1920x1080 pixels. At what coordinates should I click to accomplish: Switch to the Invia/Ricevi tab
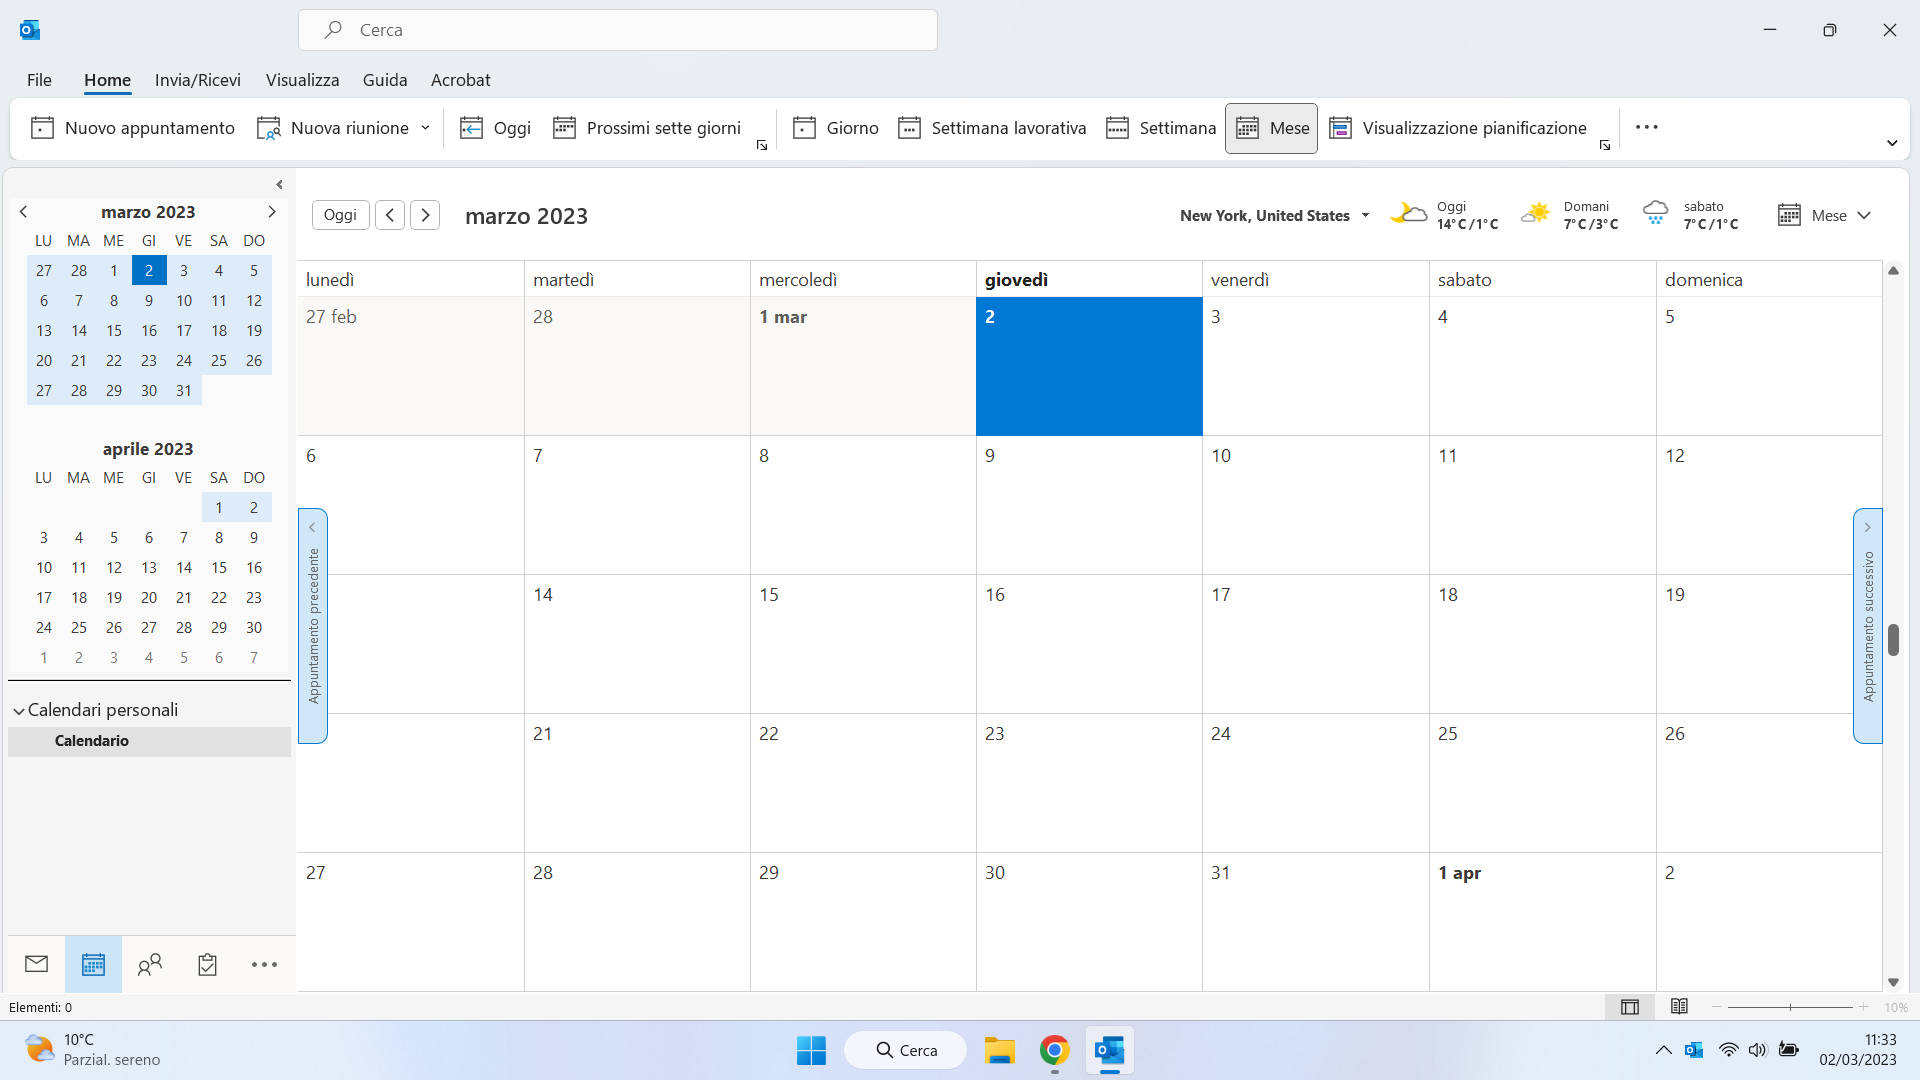point(197,80)
